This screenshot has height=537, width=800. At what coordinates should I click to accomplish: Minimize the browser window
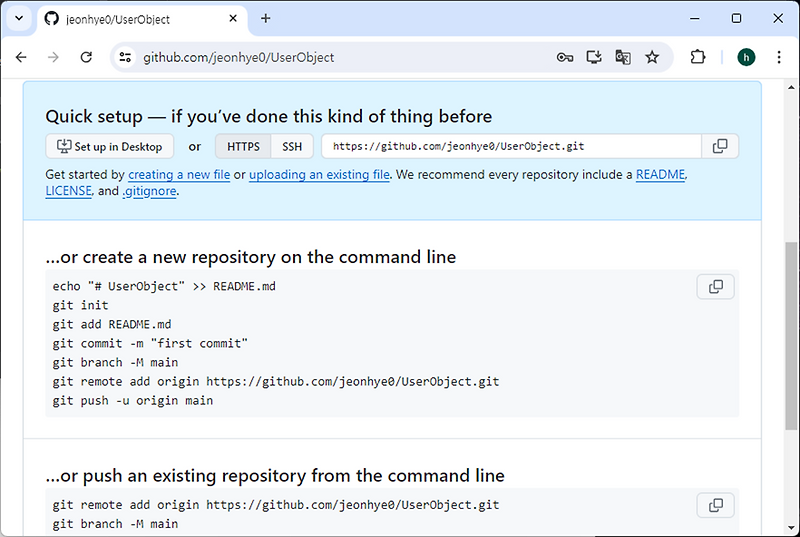click(694, 18)
